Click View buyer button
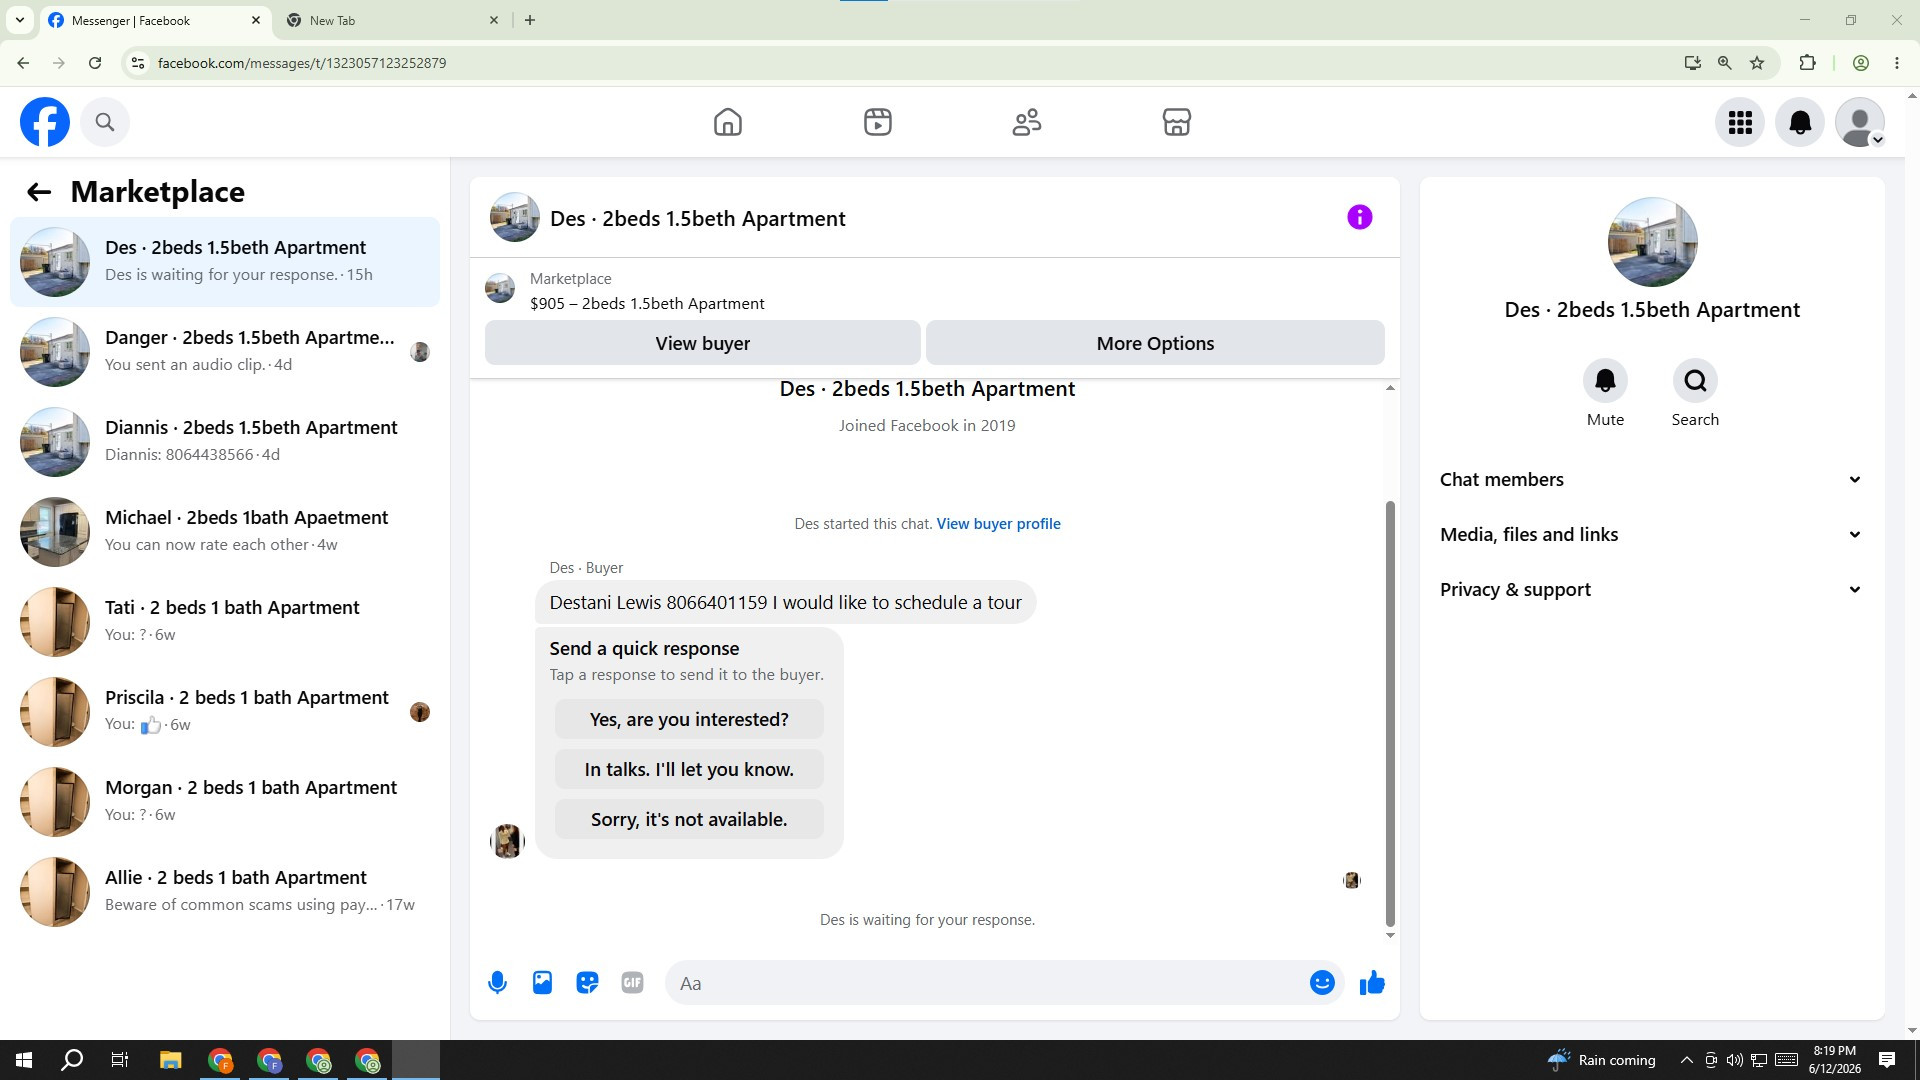This screenshot has width=1920, height=1080. (703, 343)
